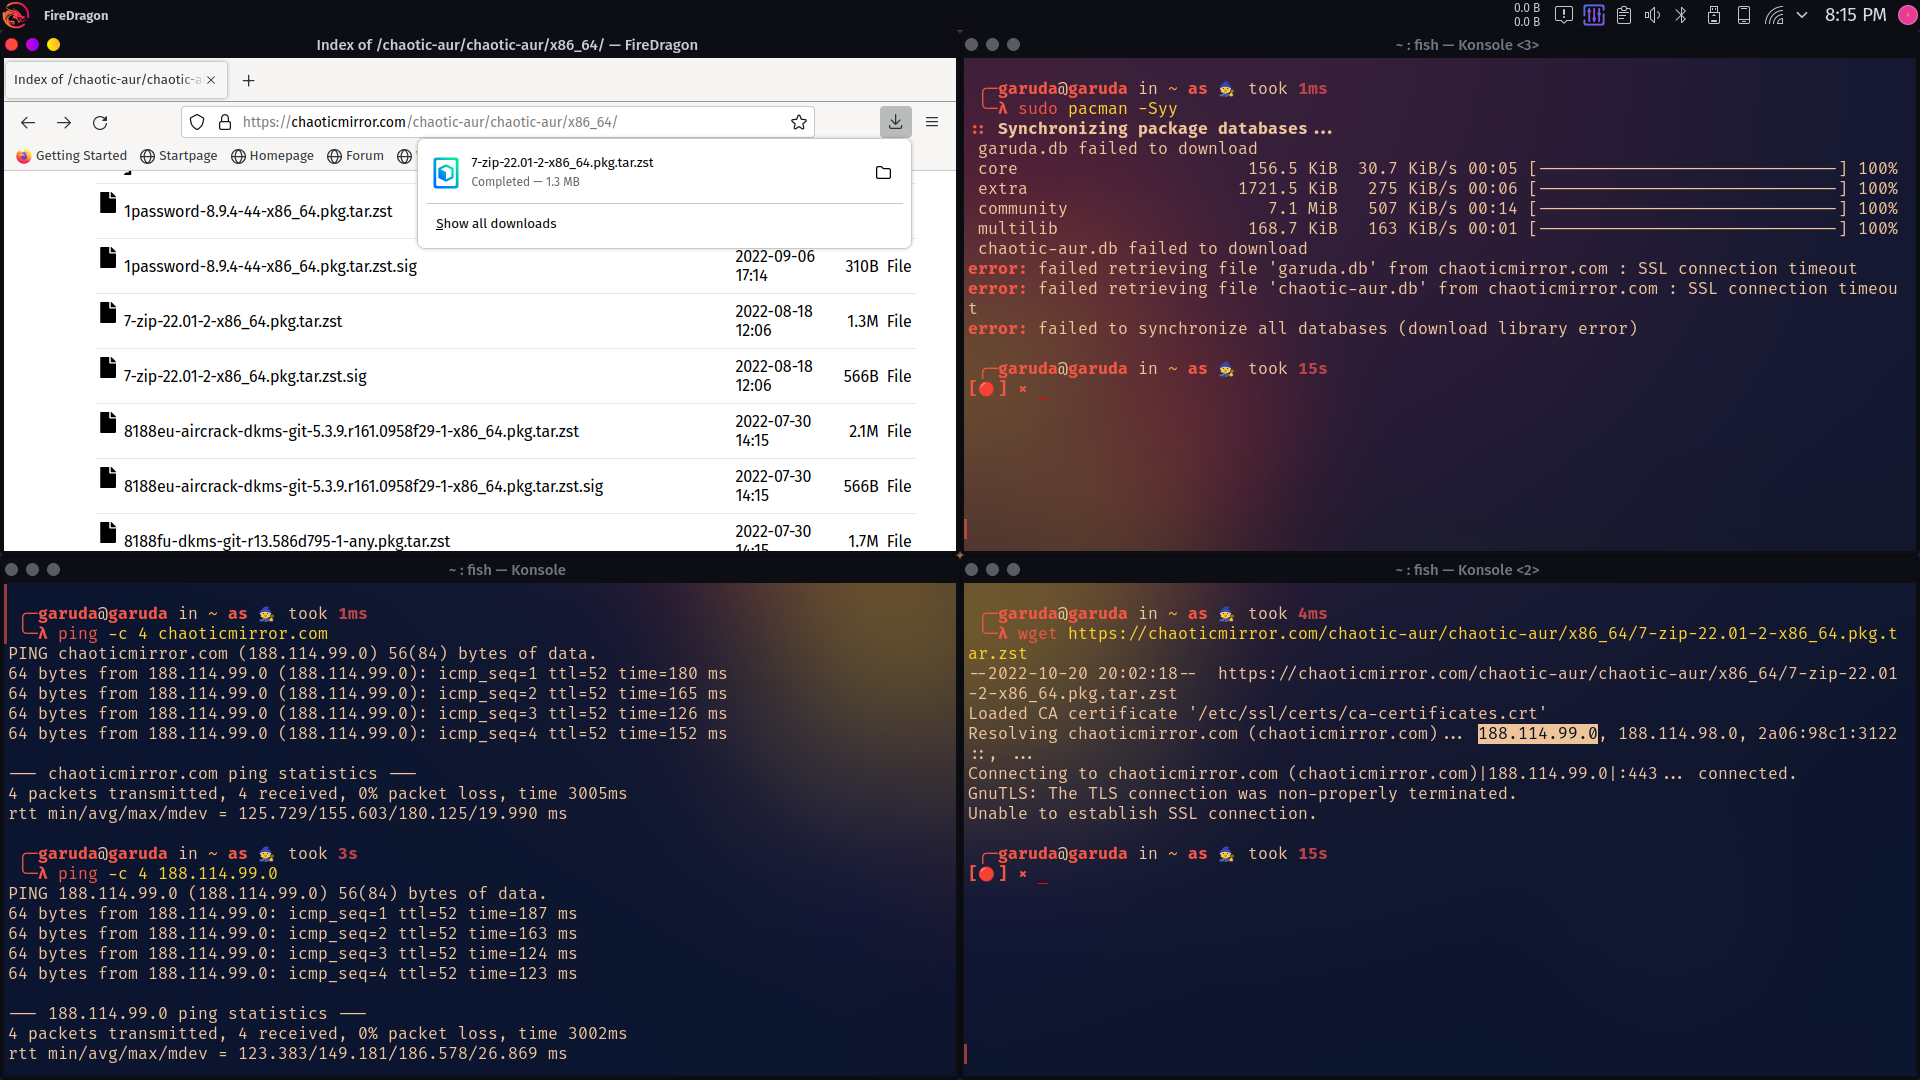Open 8188eu-aircrack-dkms-git .pkg.tar.zst link
The width and height of the screenshot is (1920, 1080).
(351, 432)
